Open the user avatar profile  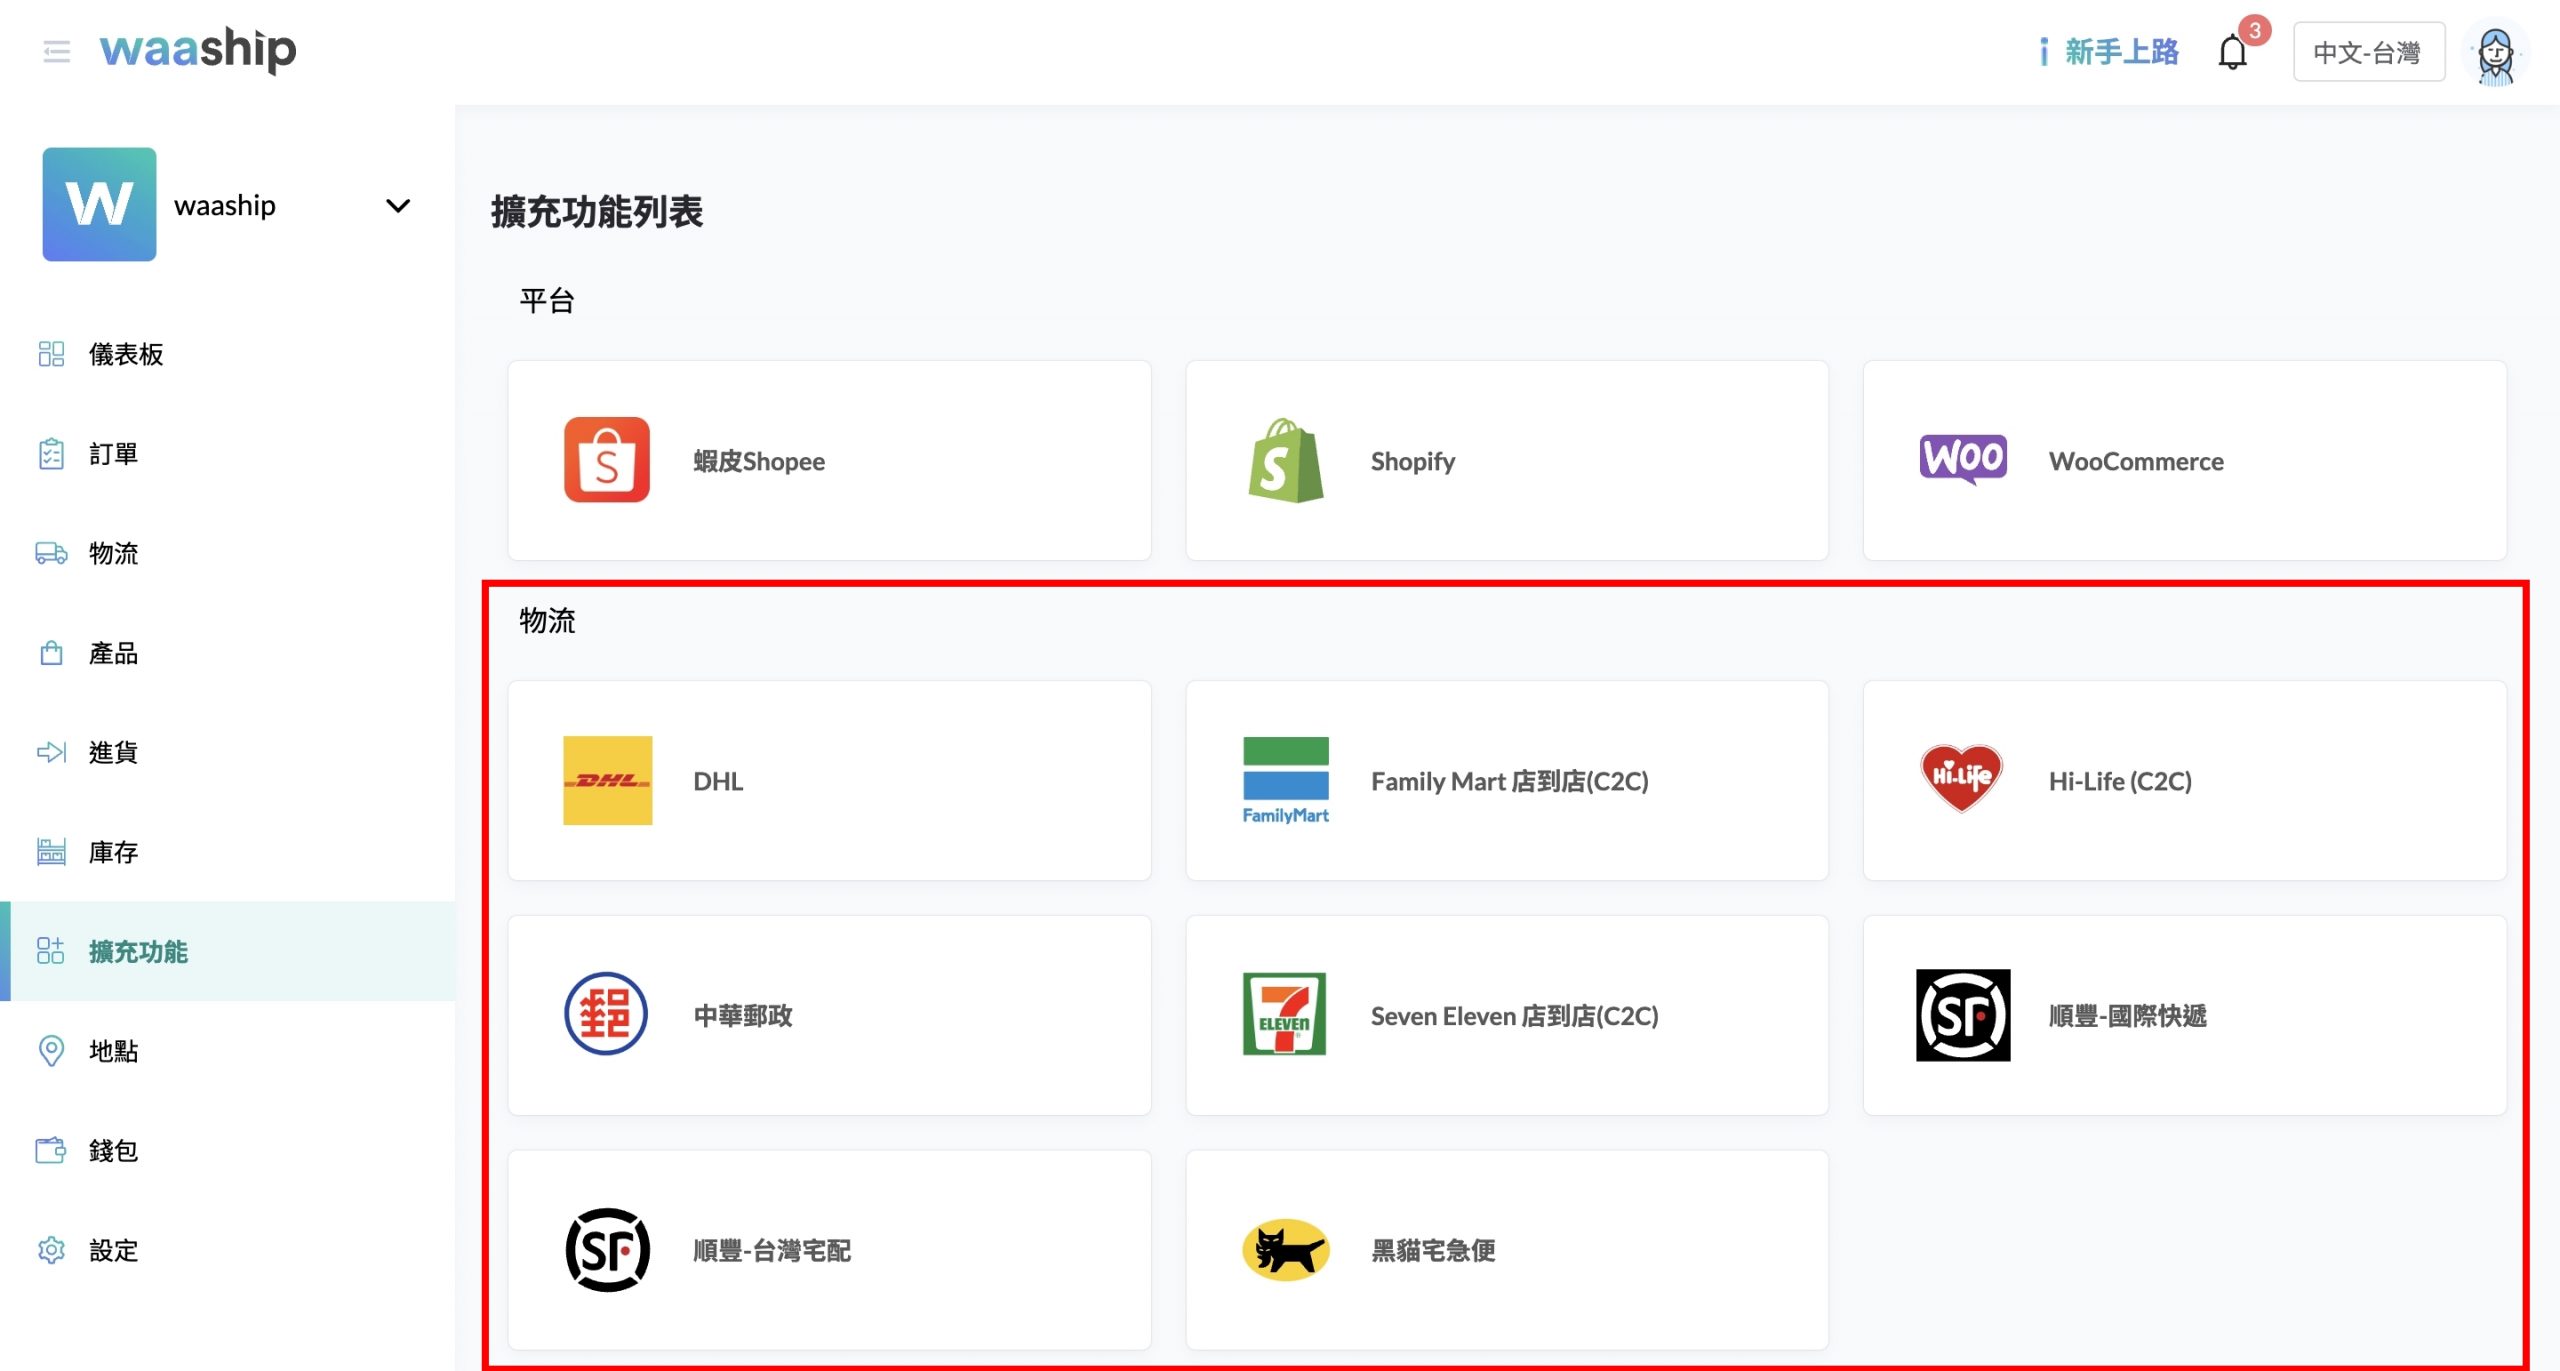point(2495,54)
